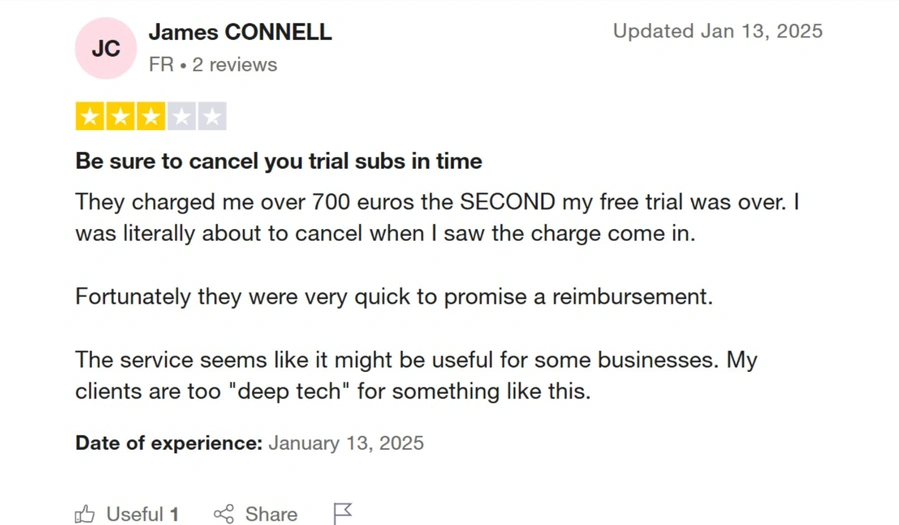Click the FR country code
The width and height of the screenshot is (899, 525).
(x=161, y=65)
